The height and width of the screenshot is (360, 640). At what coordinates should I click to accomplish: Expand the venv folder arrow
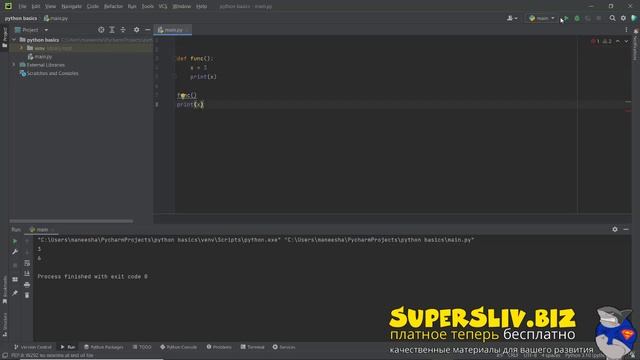click(22, 48)
